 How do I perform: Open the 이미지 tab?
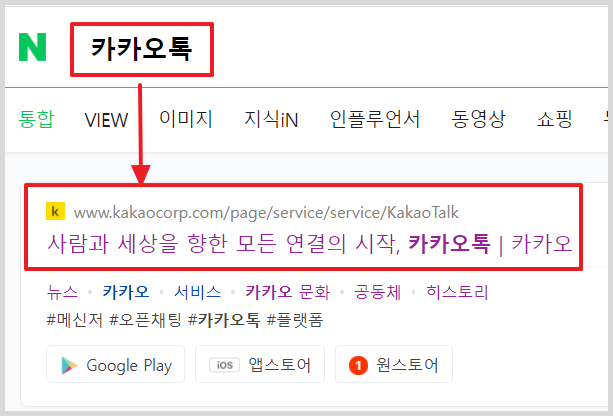click(186, 119)
